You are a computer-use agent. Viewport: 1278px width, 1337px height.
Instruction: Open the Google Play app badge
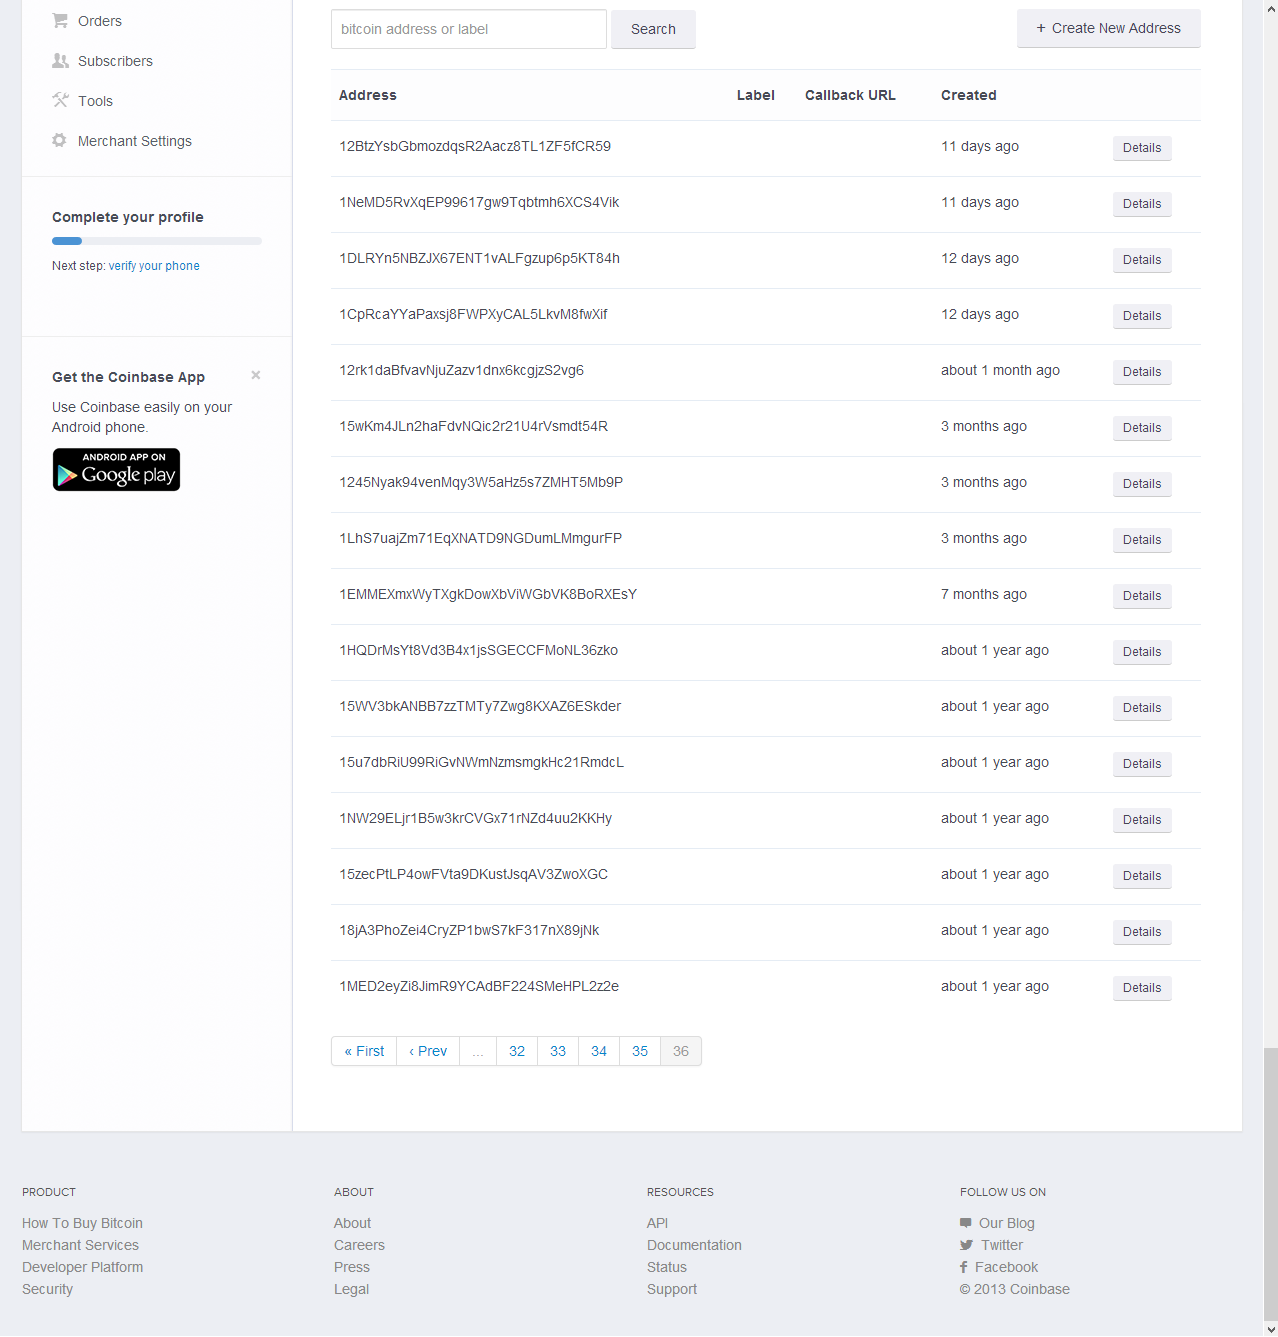point(116,470)
